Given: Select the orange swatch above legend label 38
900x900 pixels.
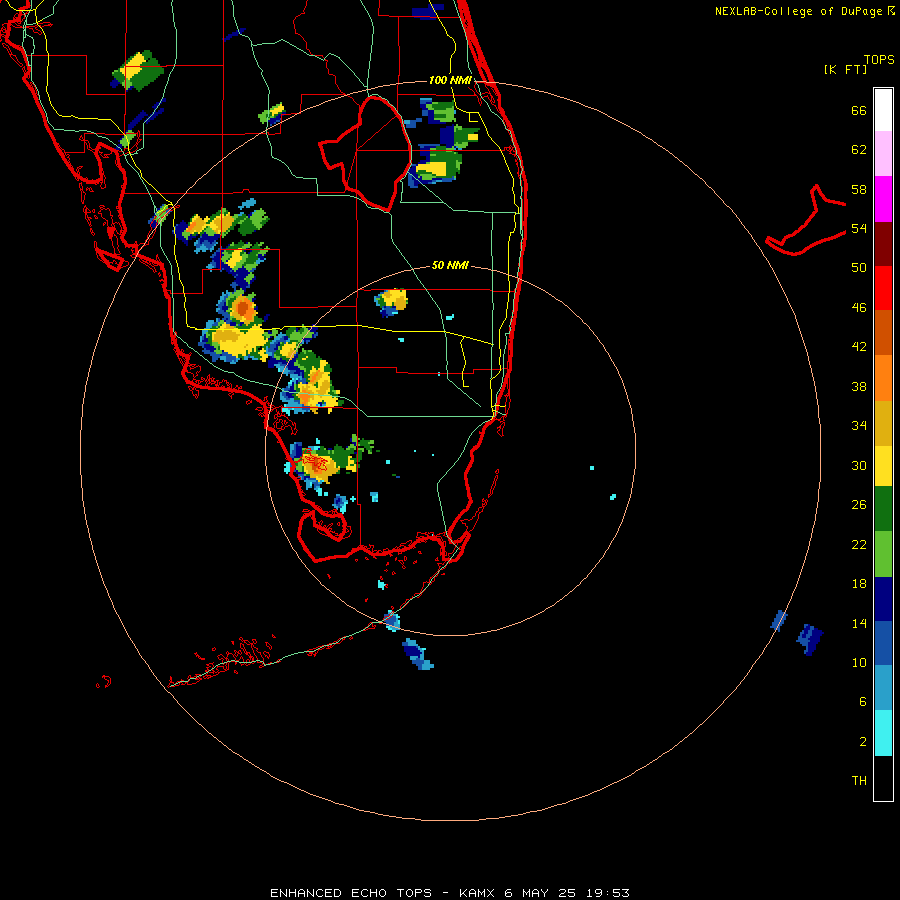Looking at the screenshot, I should point(883,378).
